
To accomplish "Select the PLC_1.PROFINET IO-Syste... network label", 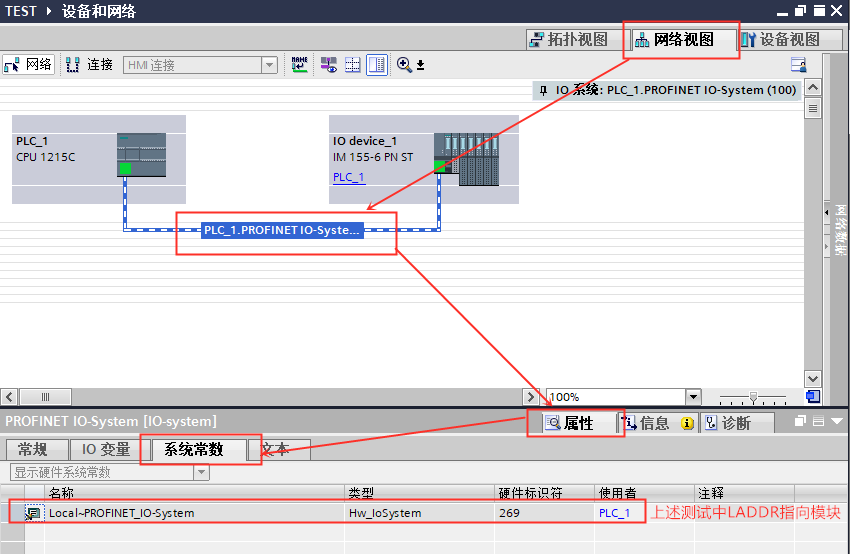I will [x=282, y=230].
